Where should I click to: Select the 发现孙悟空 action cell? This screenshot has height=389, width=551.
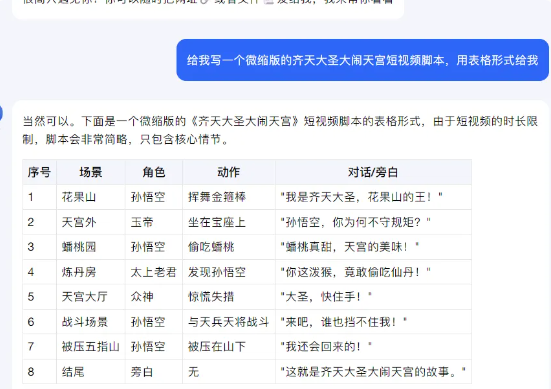[x=229, y=272]
